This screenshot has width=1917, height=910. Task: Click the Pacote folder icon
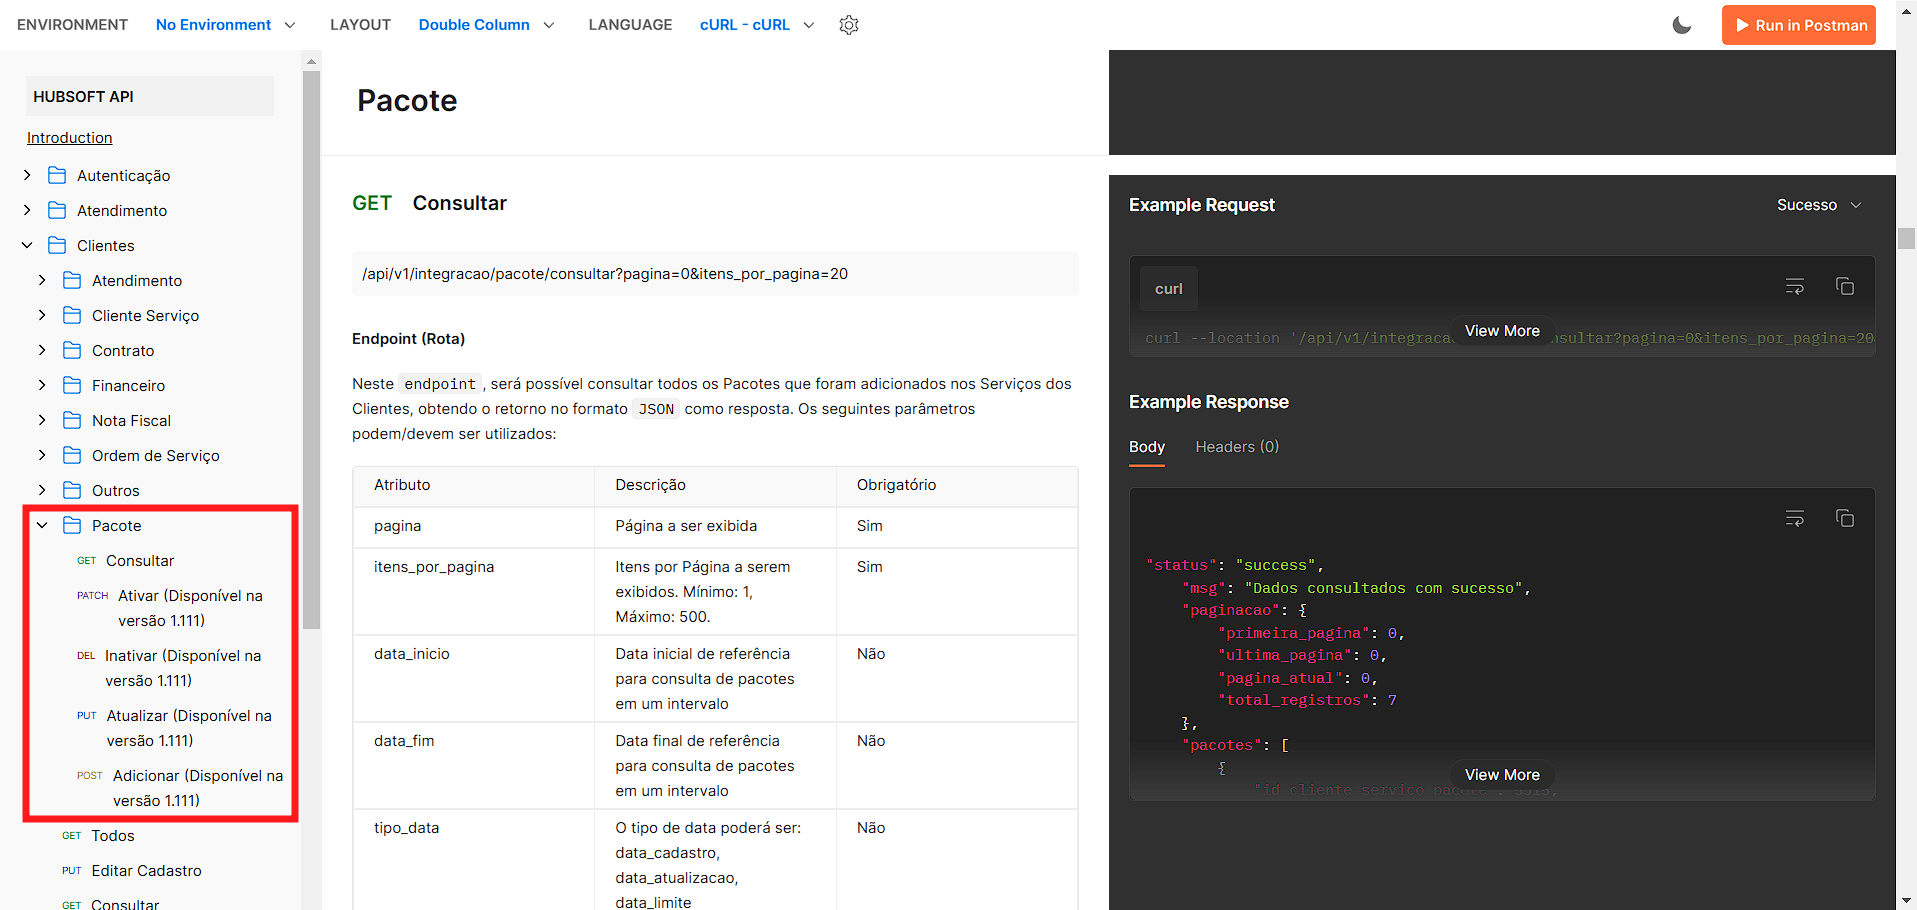click(x=72, y=525)
